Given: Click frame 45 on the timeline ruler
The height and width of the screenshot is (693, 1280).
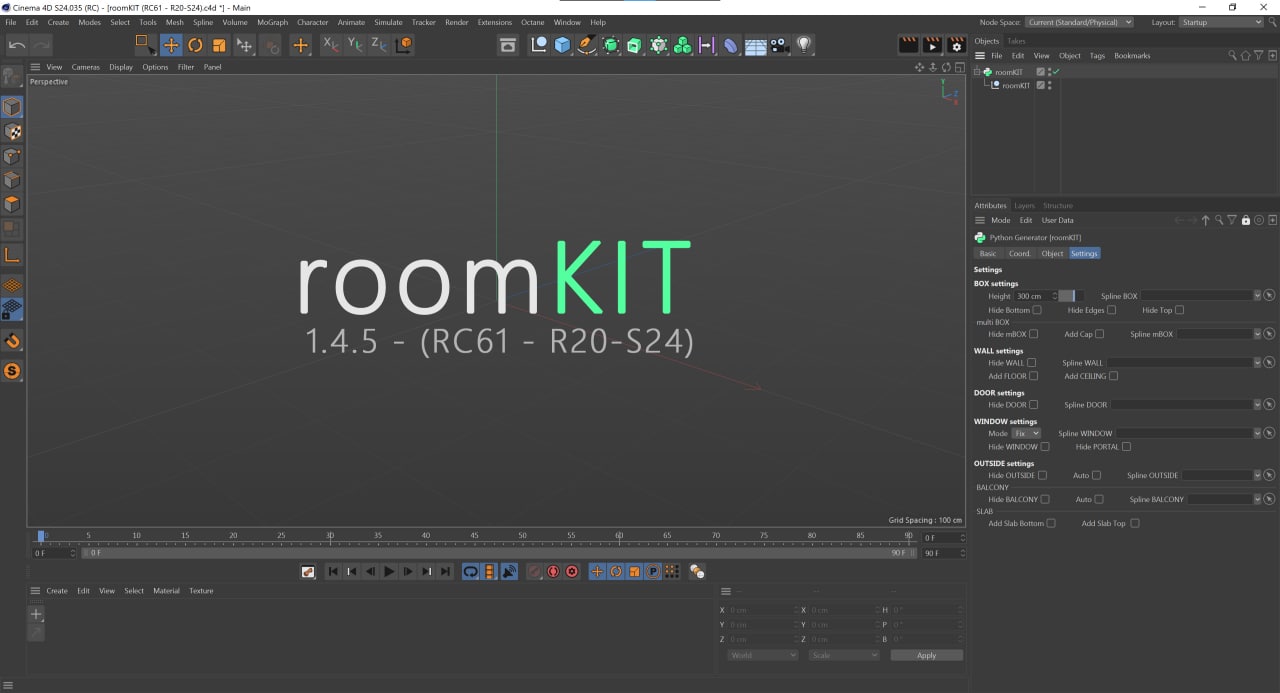Looking at the screenshot, I should click(474, 537).
